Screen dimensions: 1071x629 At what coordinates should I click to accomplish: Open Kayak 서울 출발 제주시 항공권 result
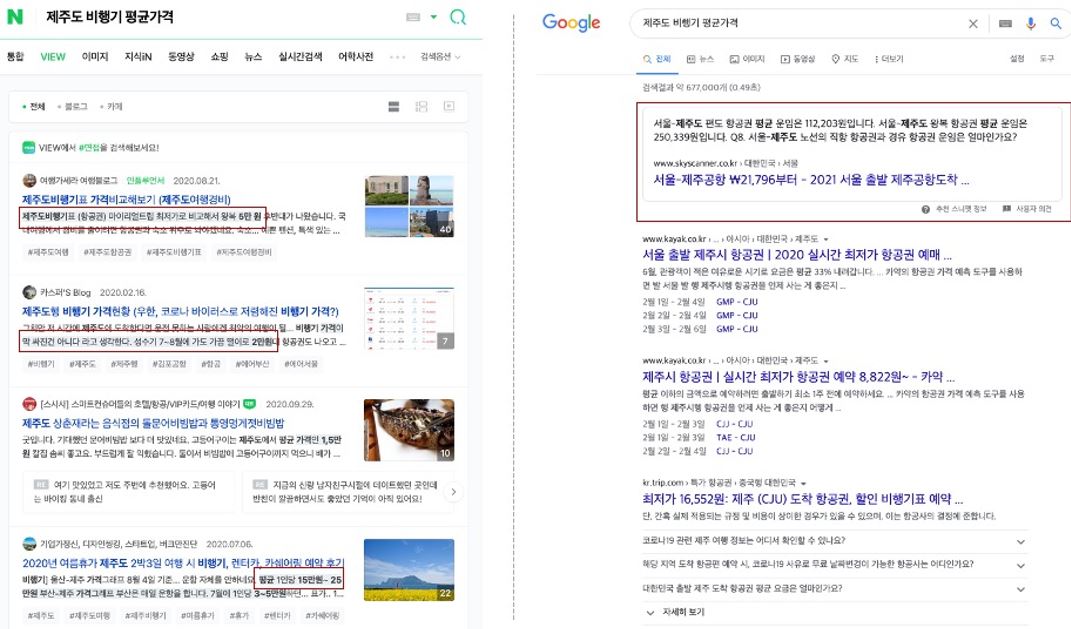point(796,255)
